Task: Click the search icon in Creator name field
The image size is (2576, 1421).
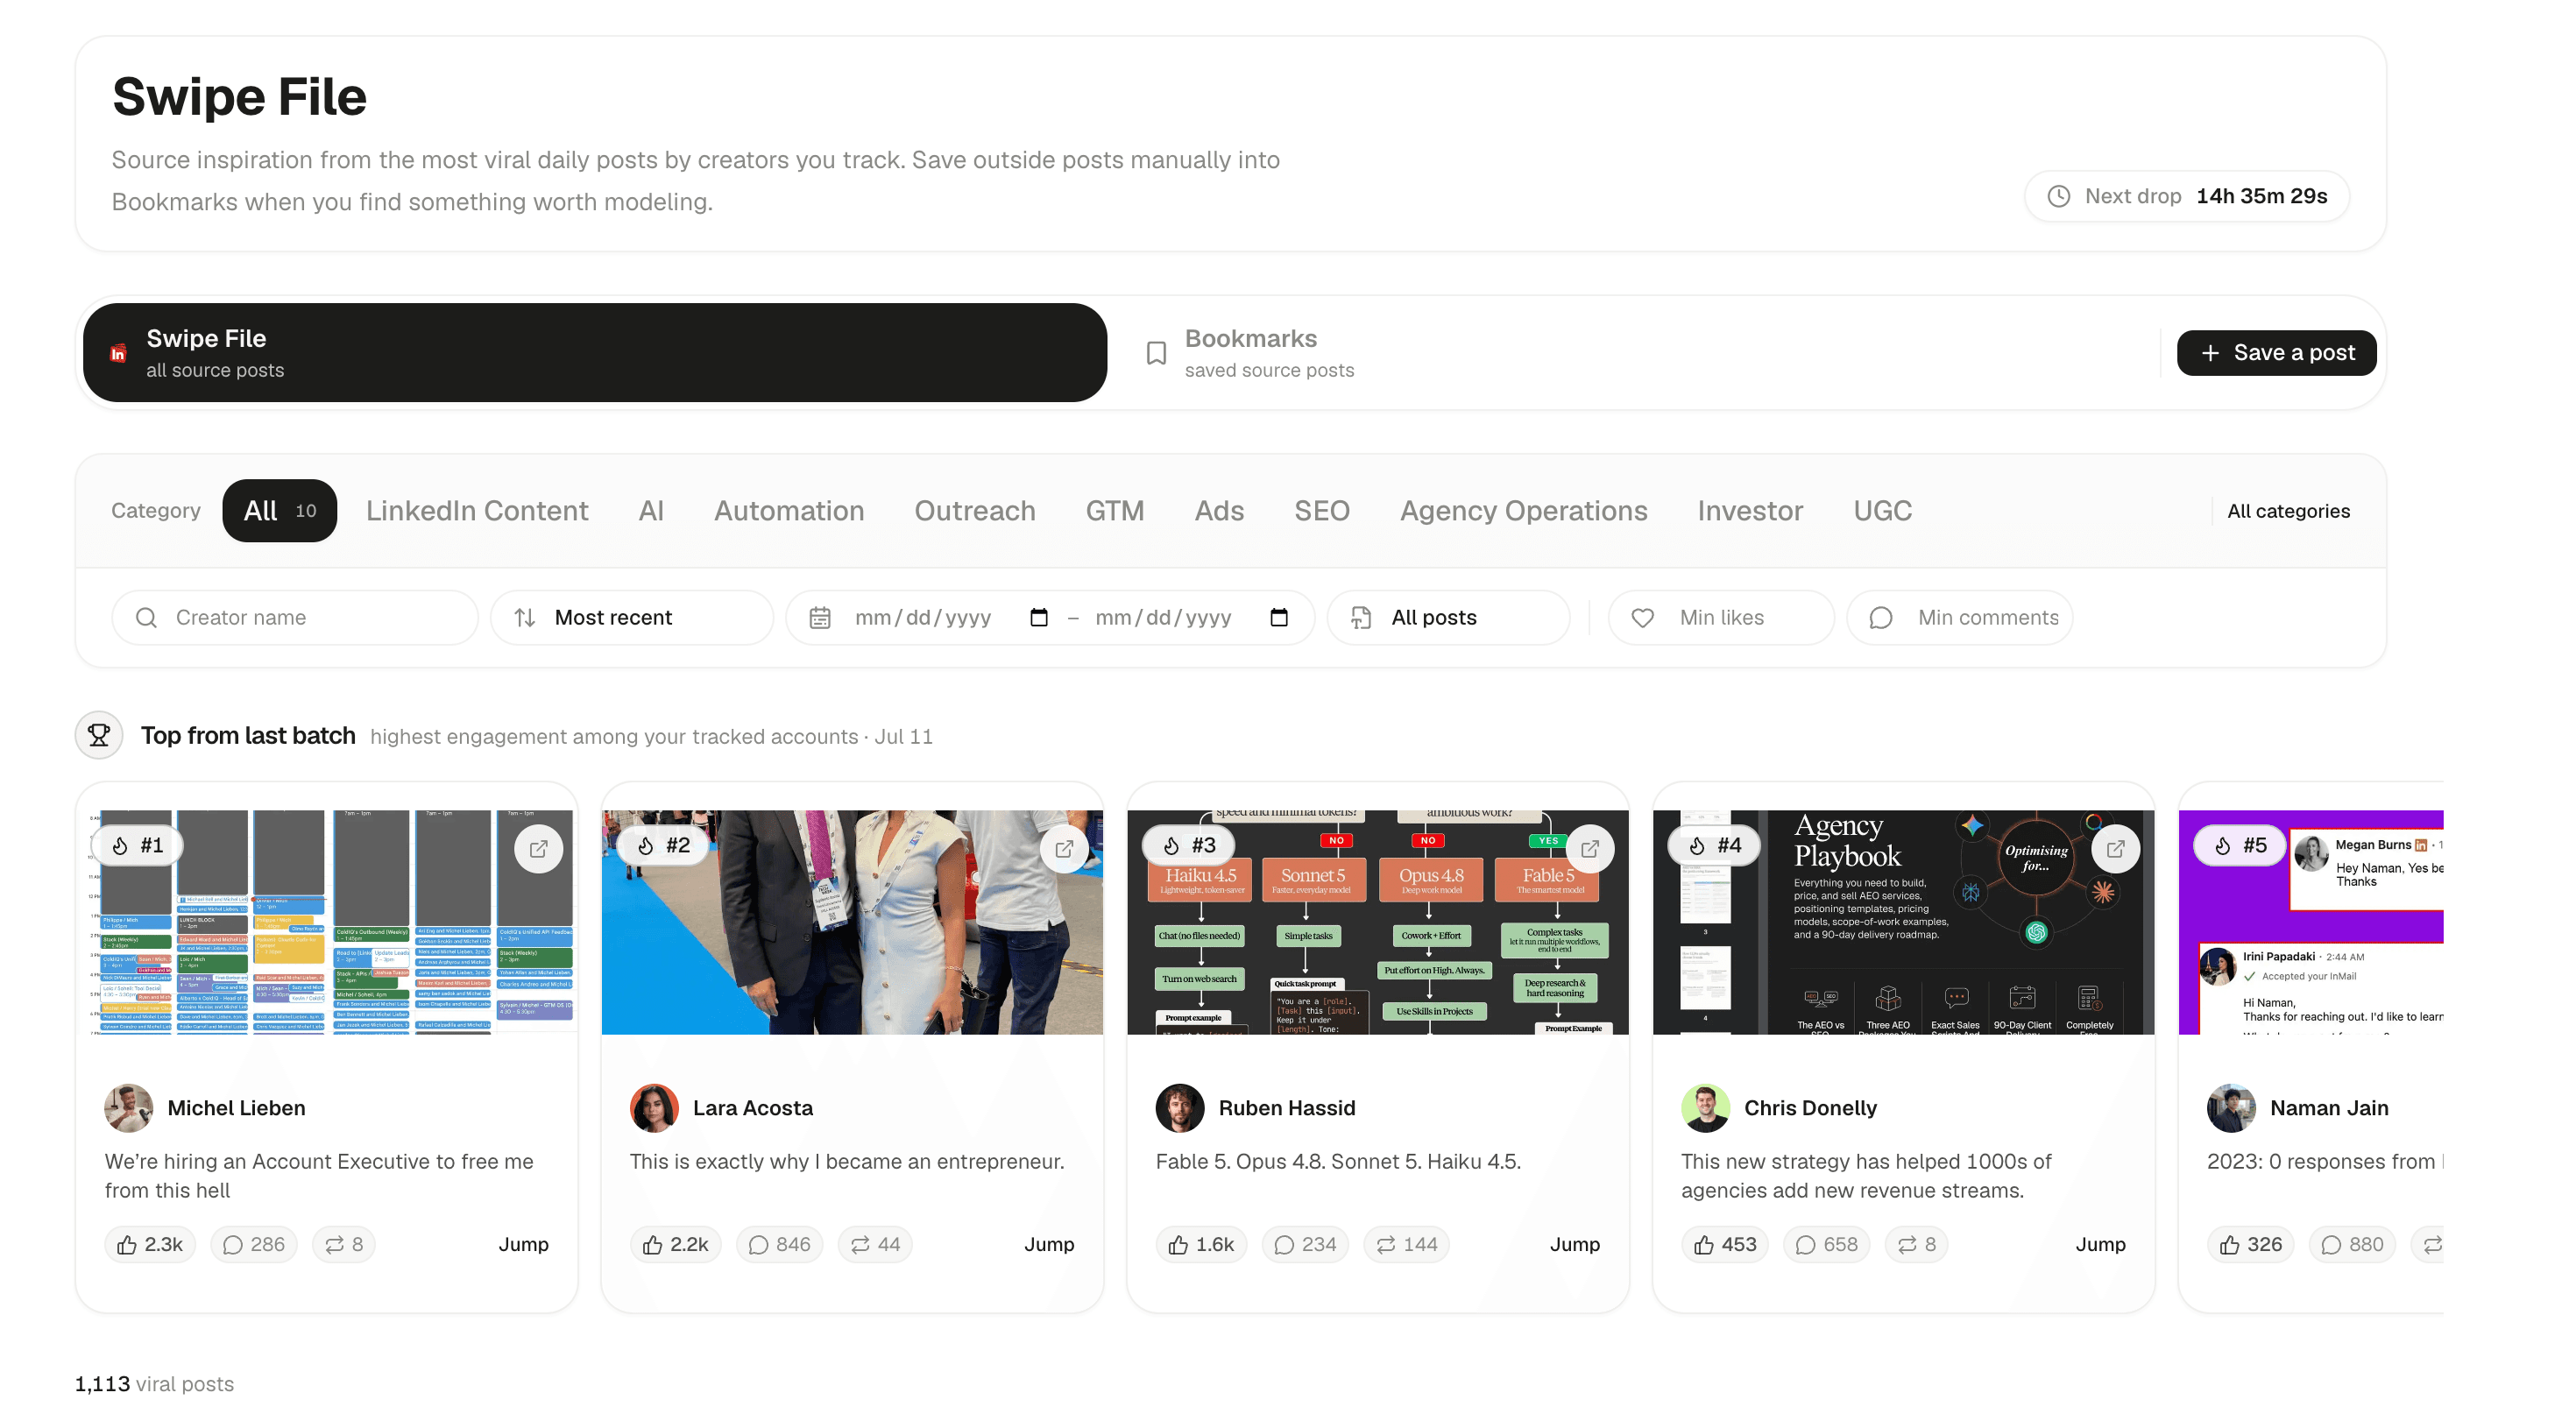Action: [146, 617]
